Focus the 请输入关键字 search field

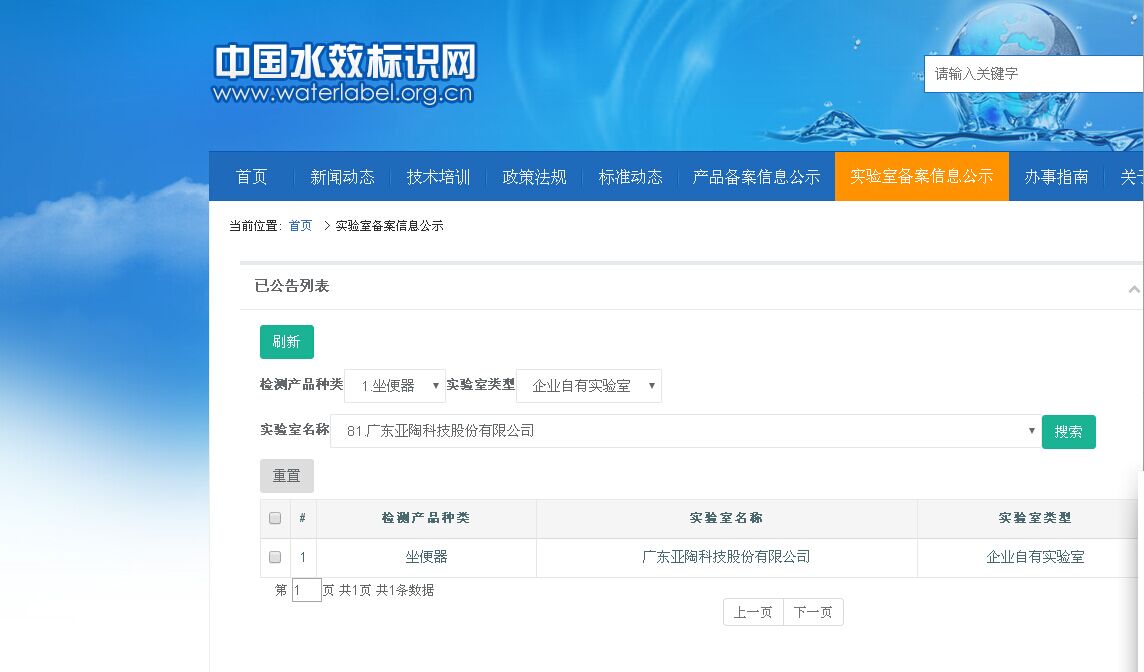pos(1033,74)
